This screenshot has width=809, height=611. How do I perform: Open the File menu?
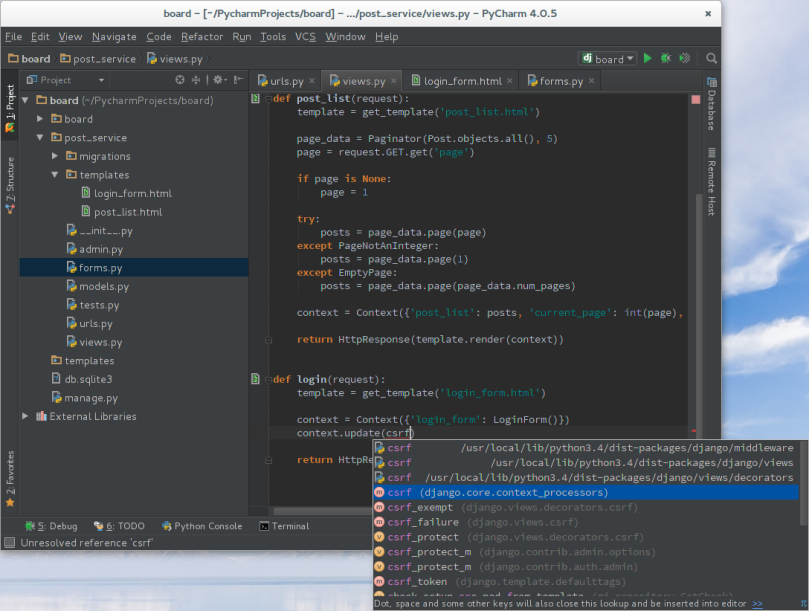13,37
